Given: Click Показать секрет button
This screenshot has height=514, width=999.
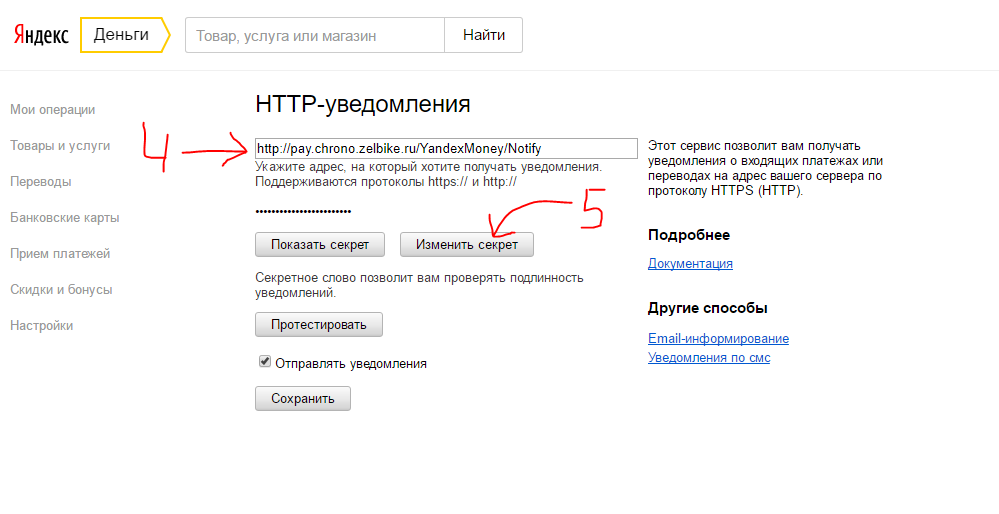Looking at the screenshot, I should coord(320,245).
